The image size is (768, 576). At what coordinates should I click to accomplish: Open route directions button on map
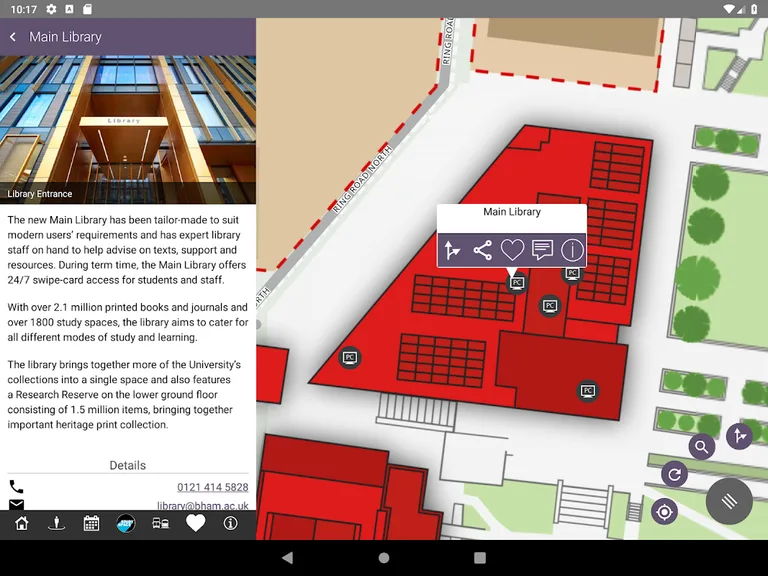coord(739,435)
